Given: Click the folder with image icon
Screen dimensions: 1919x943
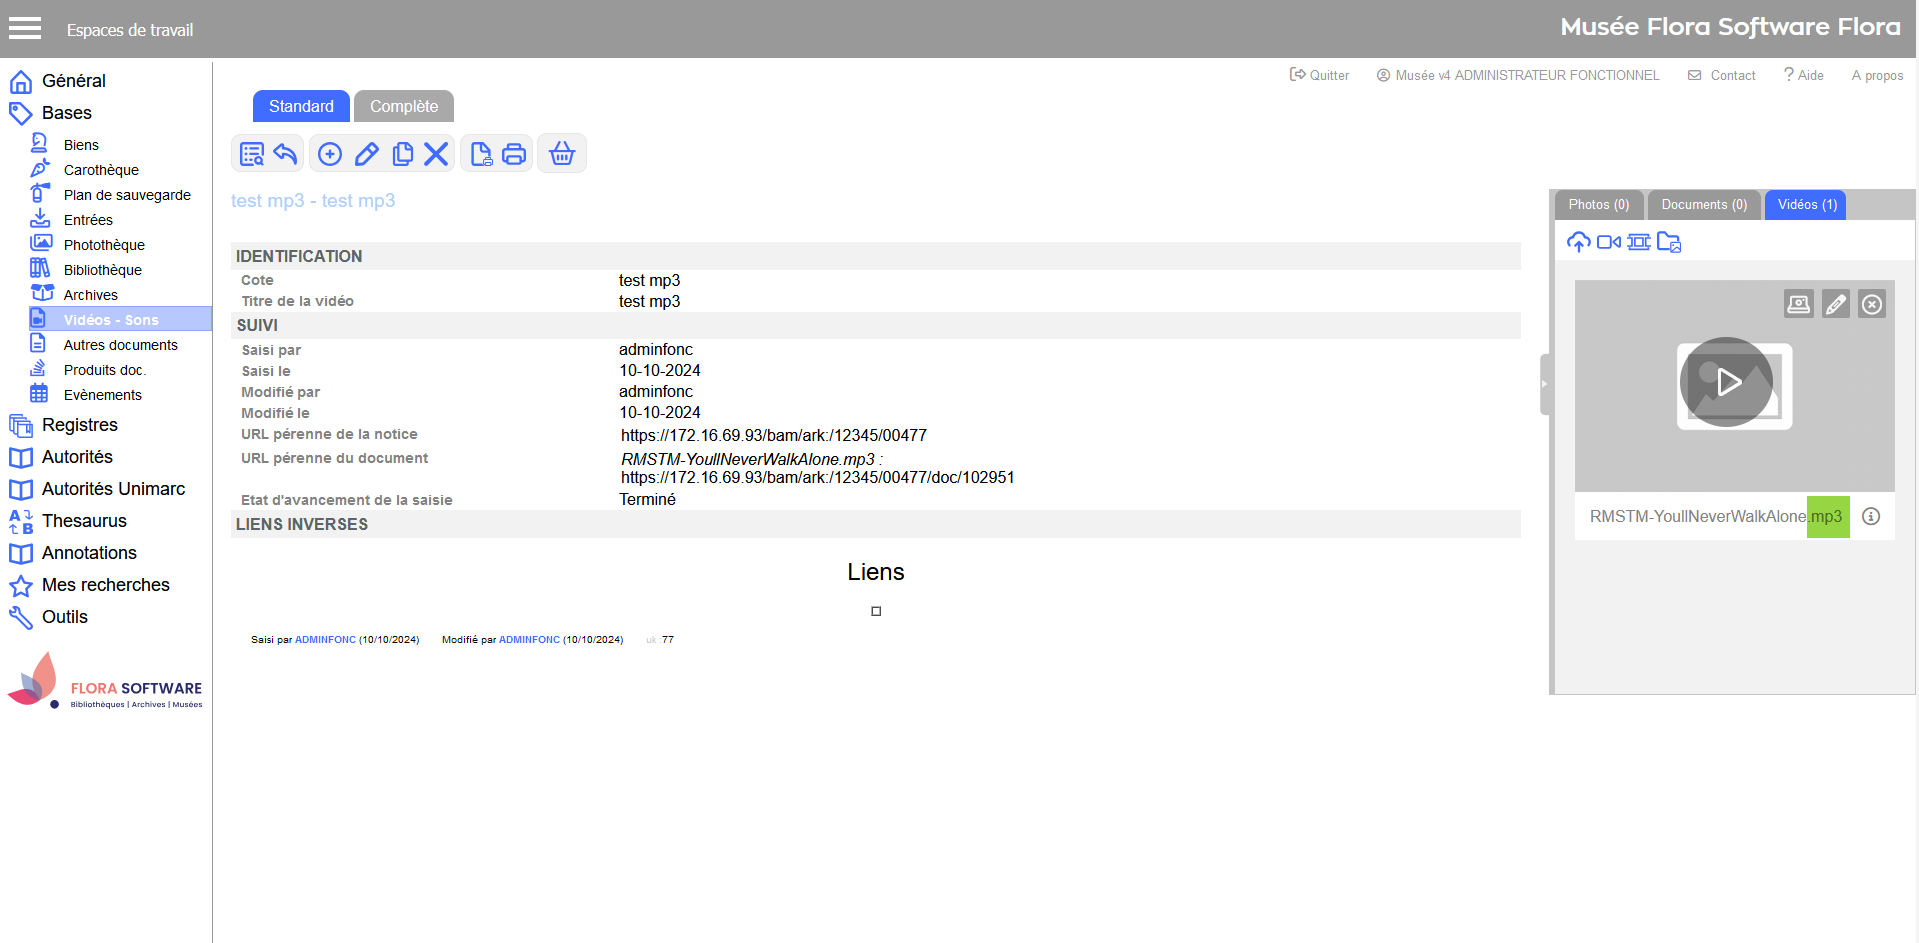Looking at the screenshot, I should tap(1669, 242).
